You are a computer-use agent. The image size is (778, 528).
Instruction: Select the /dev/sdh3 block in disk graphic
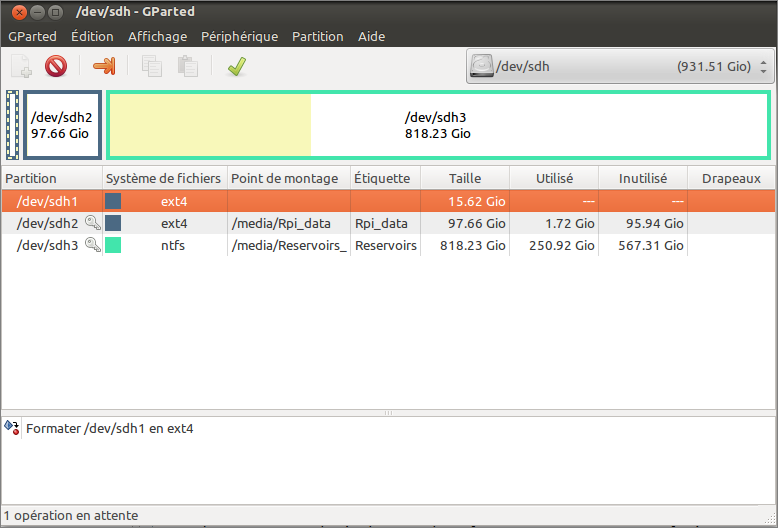click(x=438, y=125)
